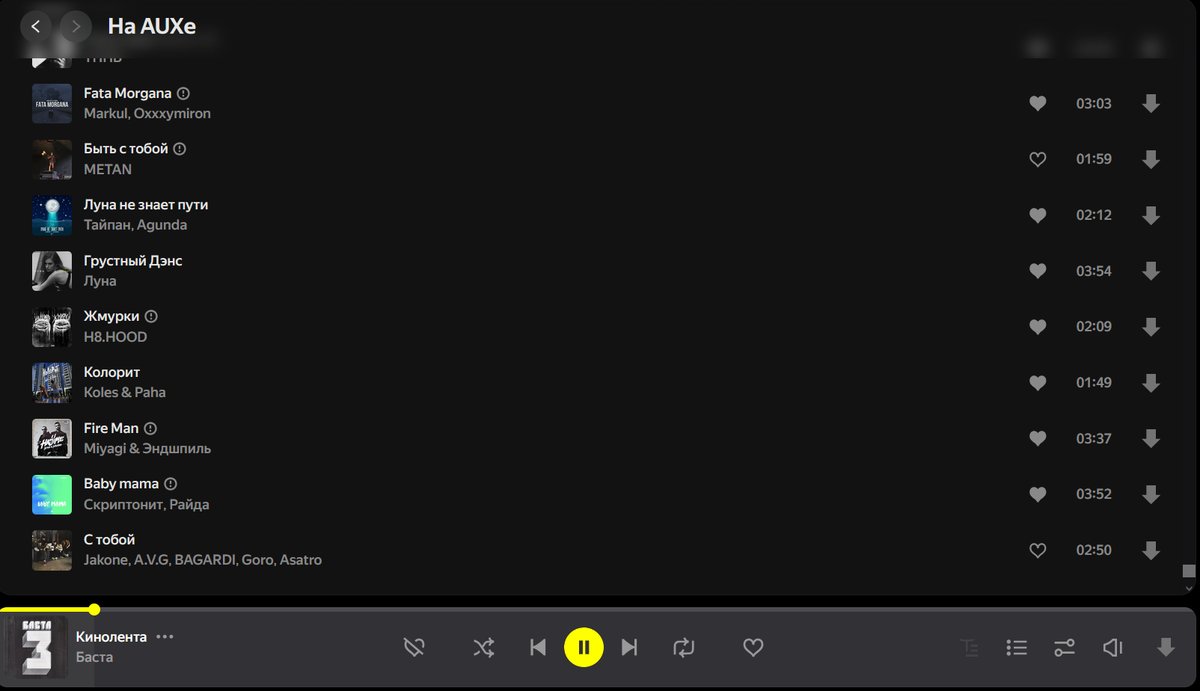
Task: Return to the previous track
Action: coord(538,648)
